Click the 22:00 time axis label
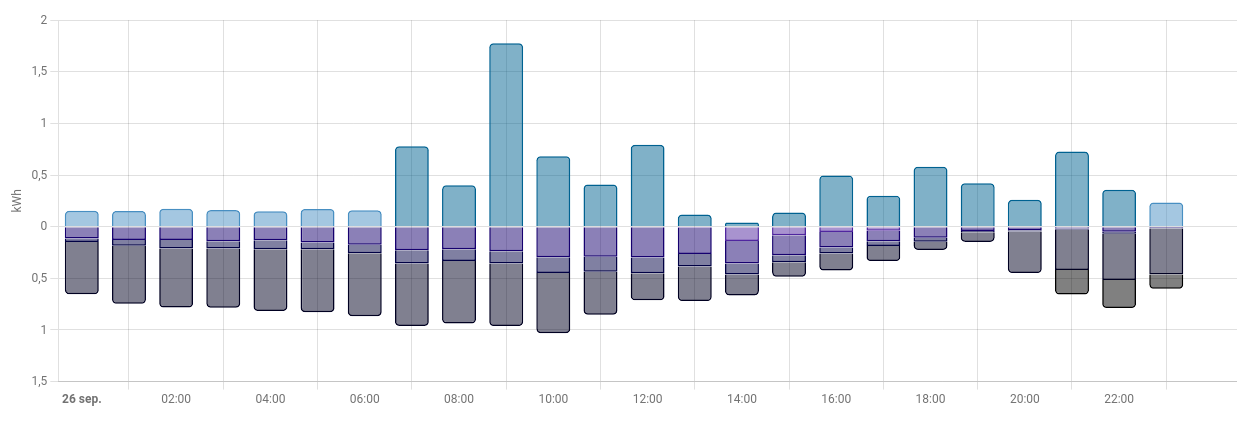 point(1119,399)
